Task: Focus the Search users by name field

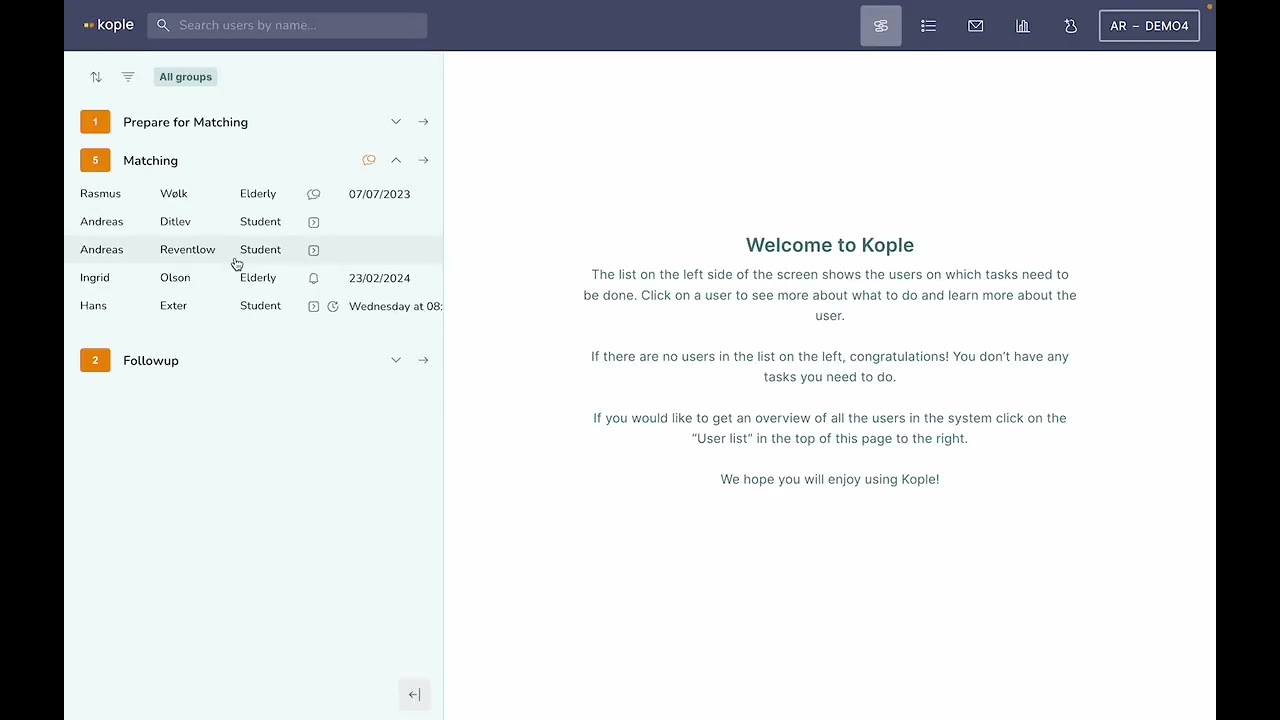Action: tap(287, 25)
